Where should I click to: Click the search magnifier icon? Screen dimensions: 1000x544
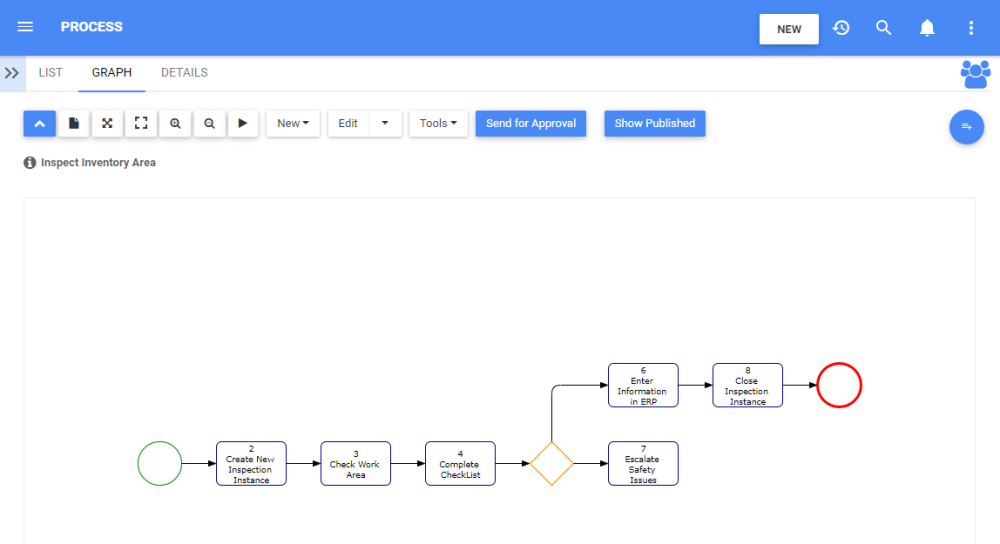884,28
